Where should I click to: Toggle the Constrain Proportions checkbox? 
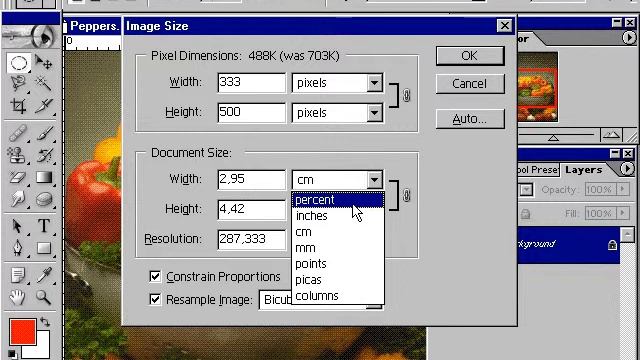(x=155, y=277)
